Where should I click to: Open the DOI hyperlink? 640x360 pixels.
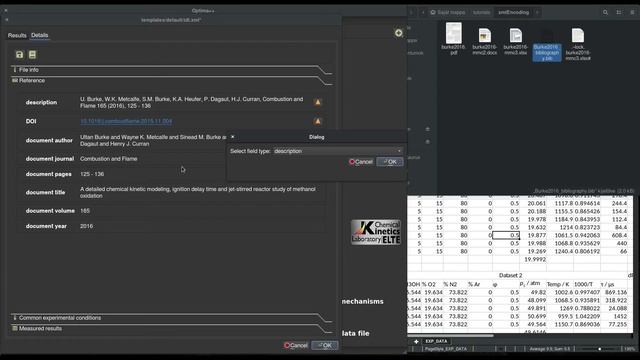[126, 121]
